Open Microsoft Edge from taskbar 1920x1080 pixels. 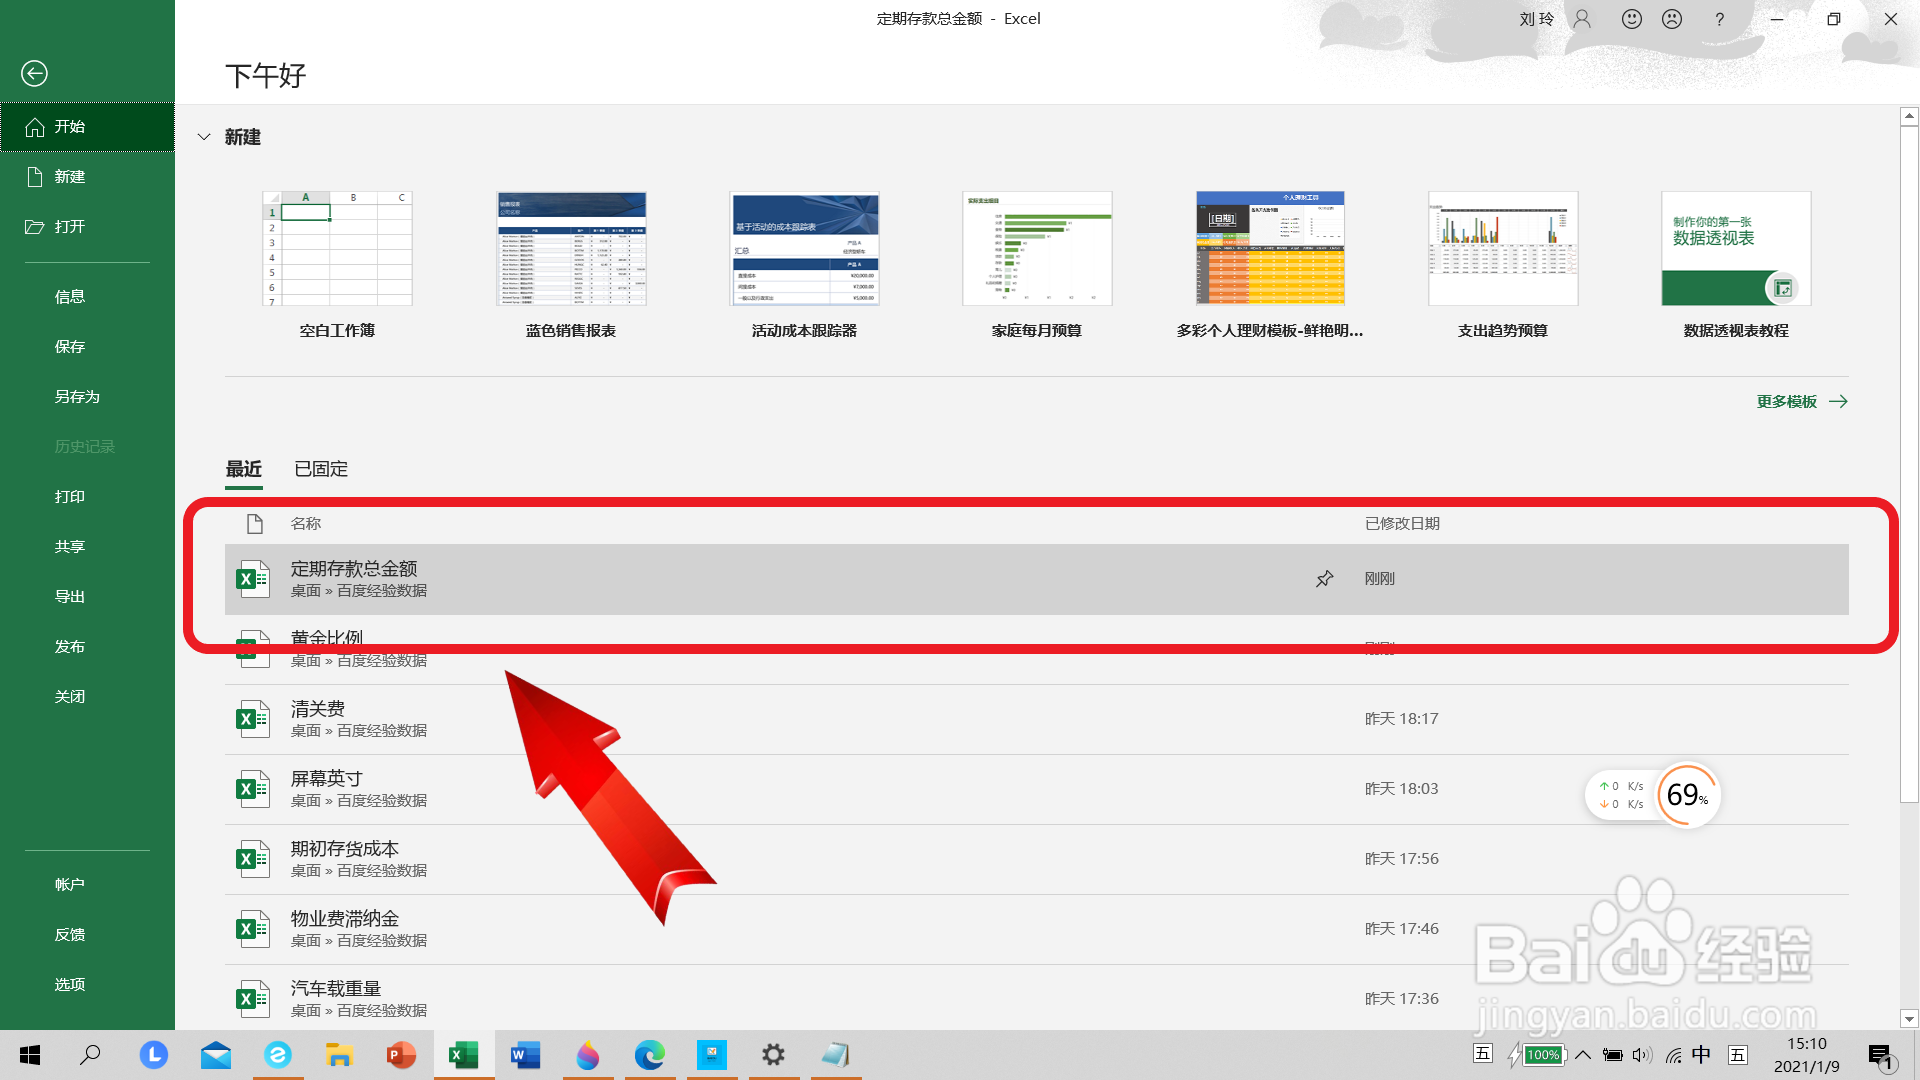click(x=649, y=1055)
